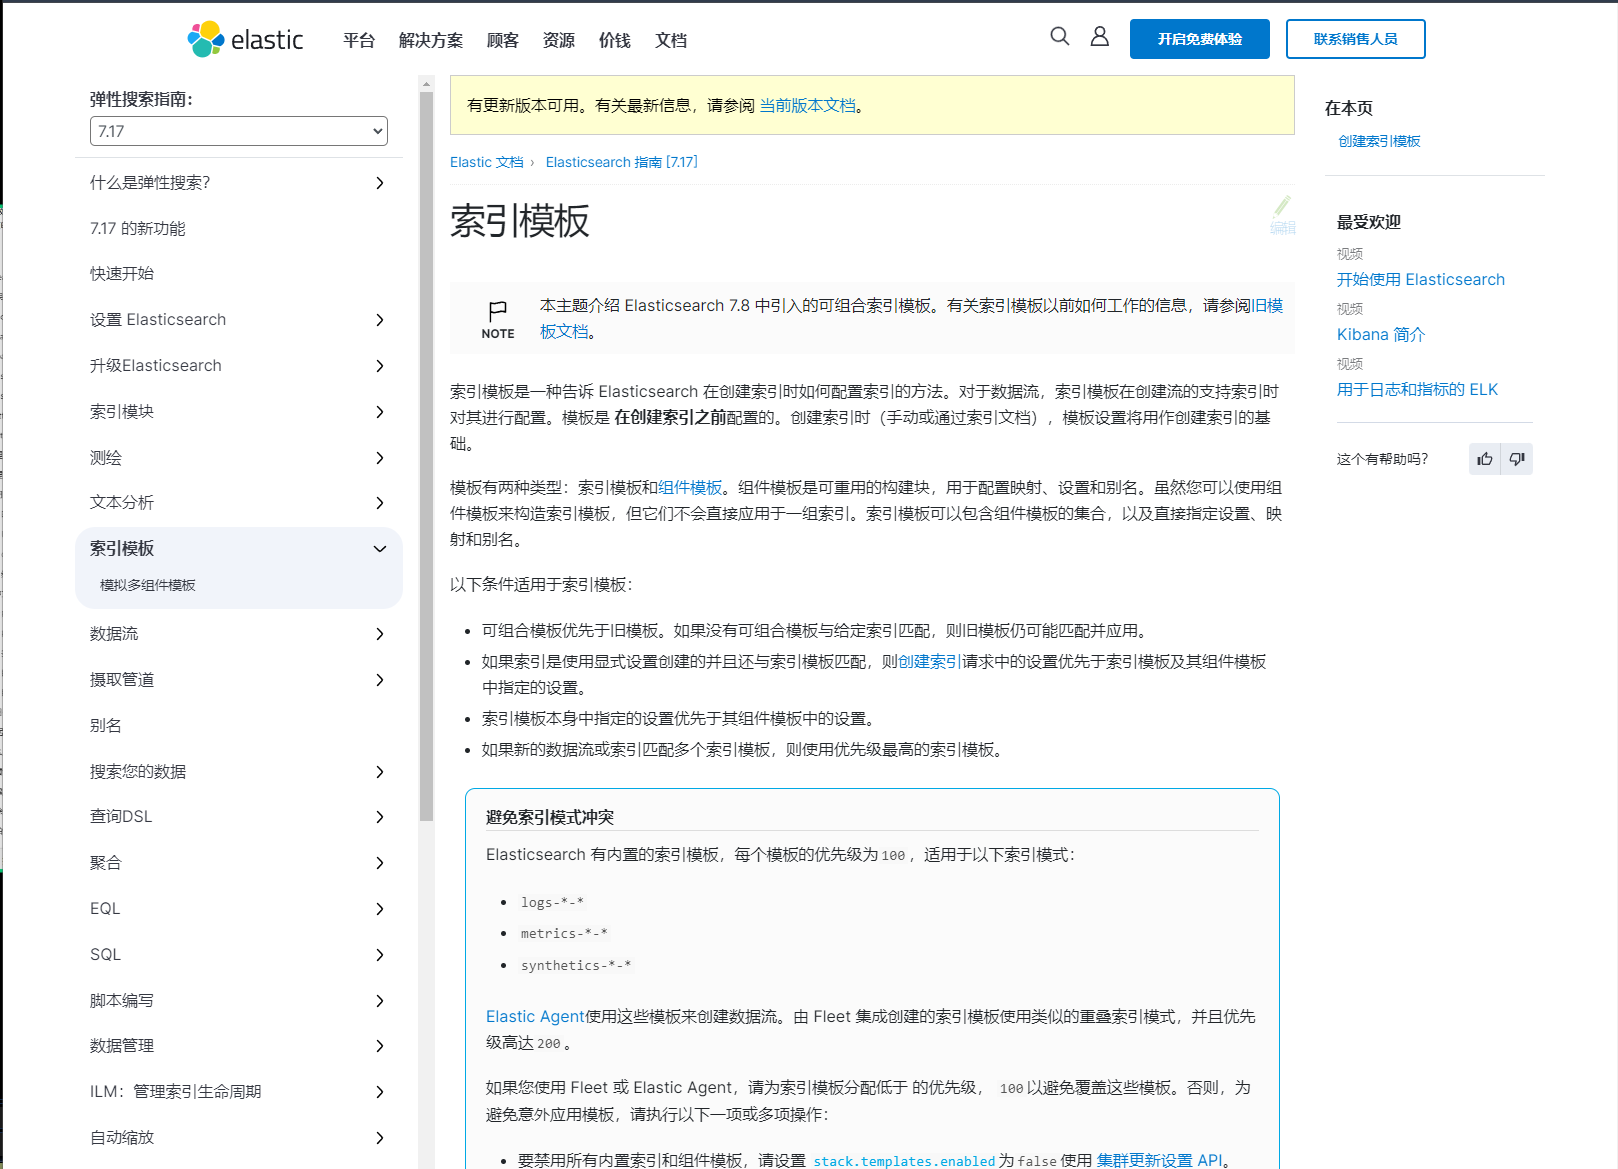Open the 文档 menu in navigation
The image size is (1618, 1169).
pos(670,41)
